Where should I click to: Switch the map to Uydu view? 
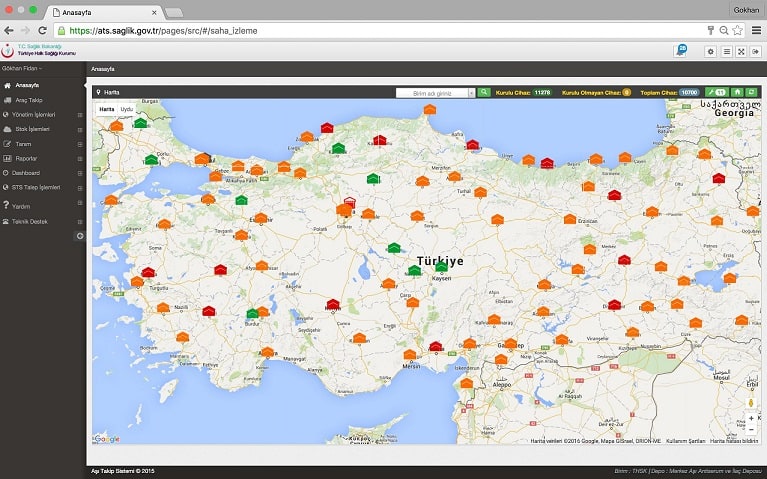click(x=126, y=108)
